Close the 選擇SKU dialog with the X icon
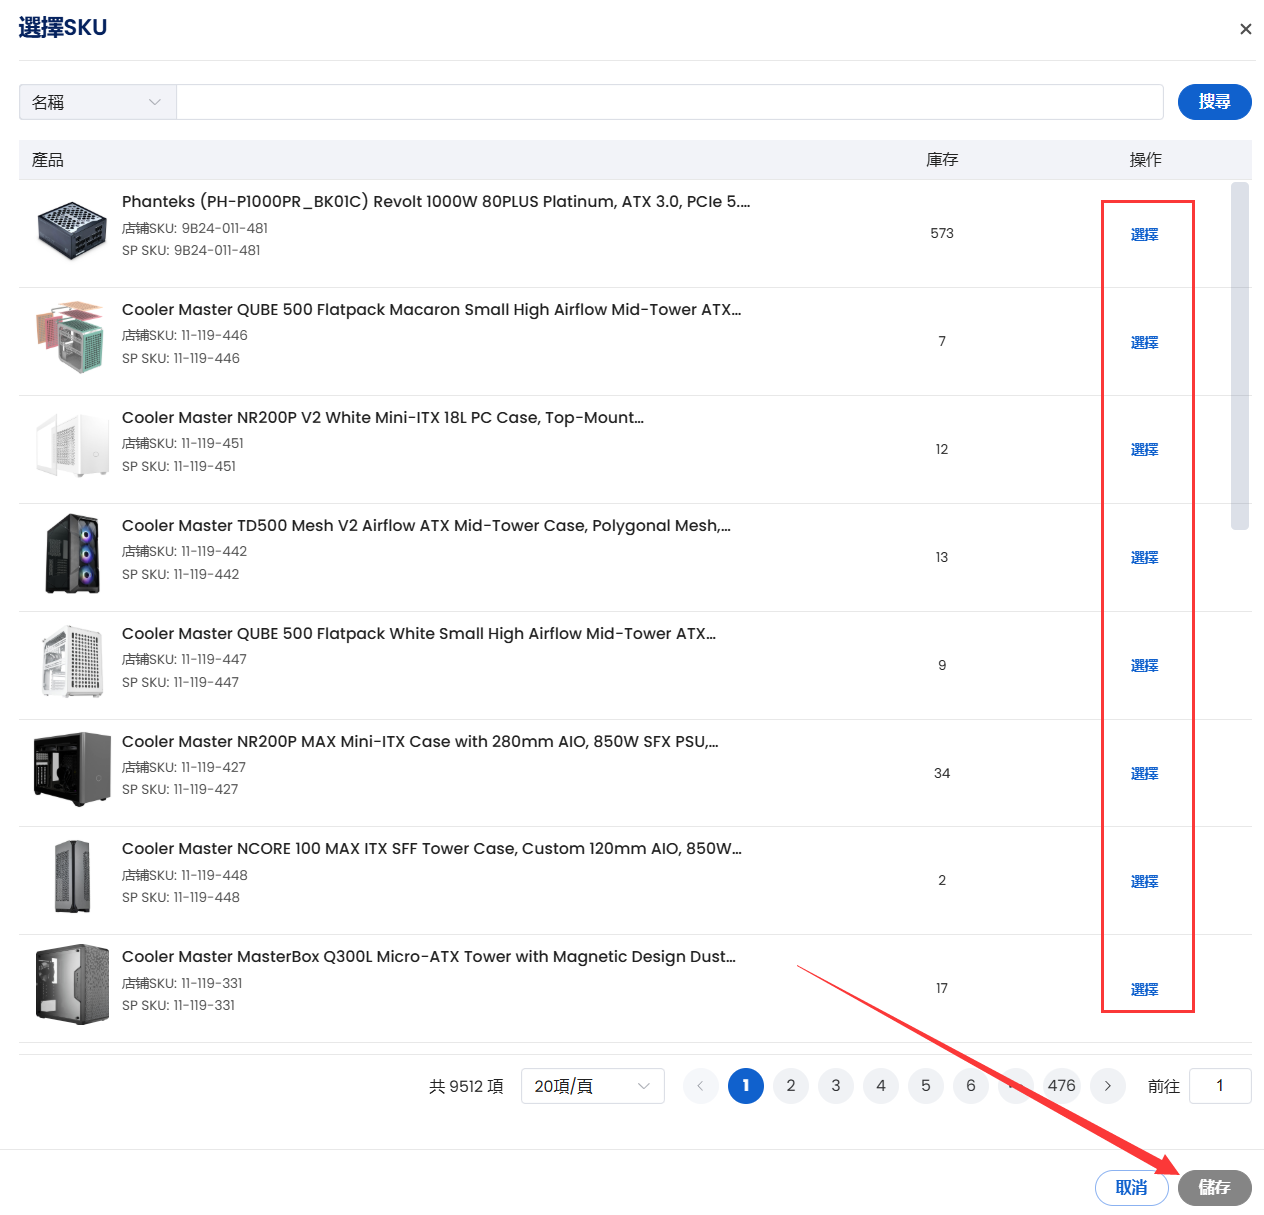 [1245, 29]
